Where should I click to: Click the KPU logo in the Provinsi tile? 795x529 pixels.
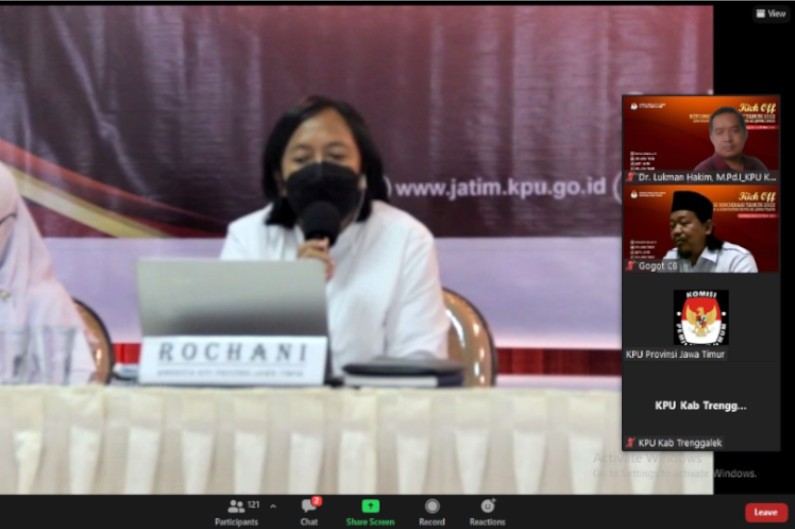(700, 317)
